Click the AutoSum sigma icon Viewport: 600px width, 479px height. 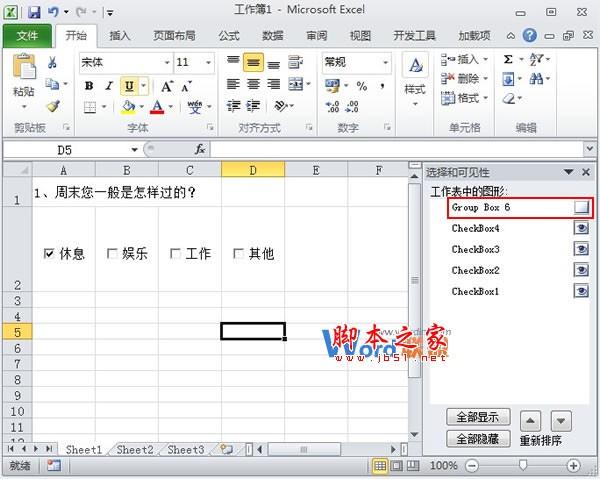click(x=508, y=60)
